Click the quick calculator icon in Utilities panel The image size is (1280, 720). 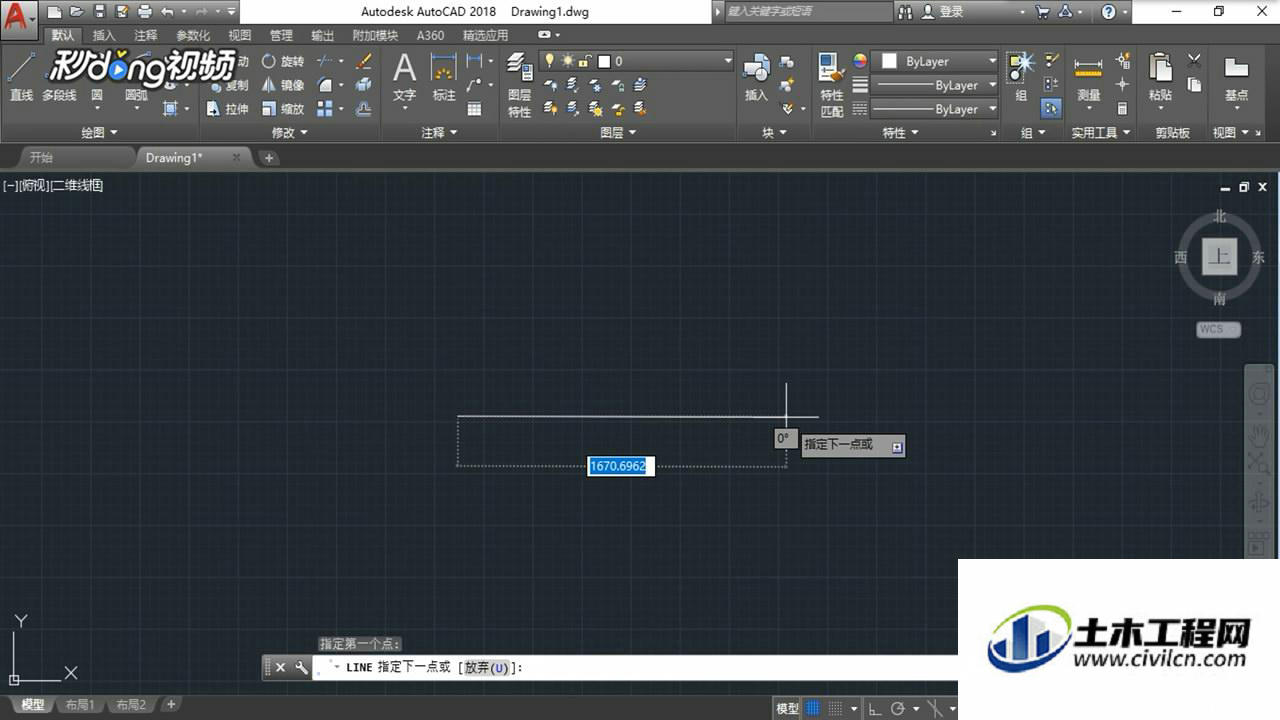click(x=1122, y=109)
